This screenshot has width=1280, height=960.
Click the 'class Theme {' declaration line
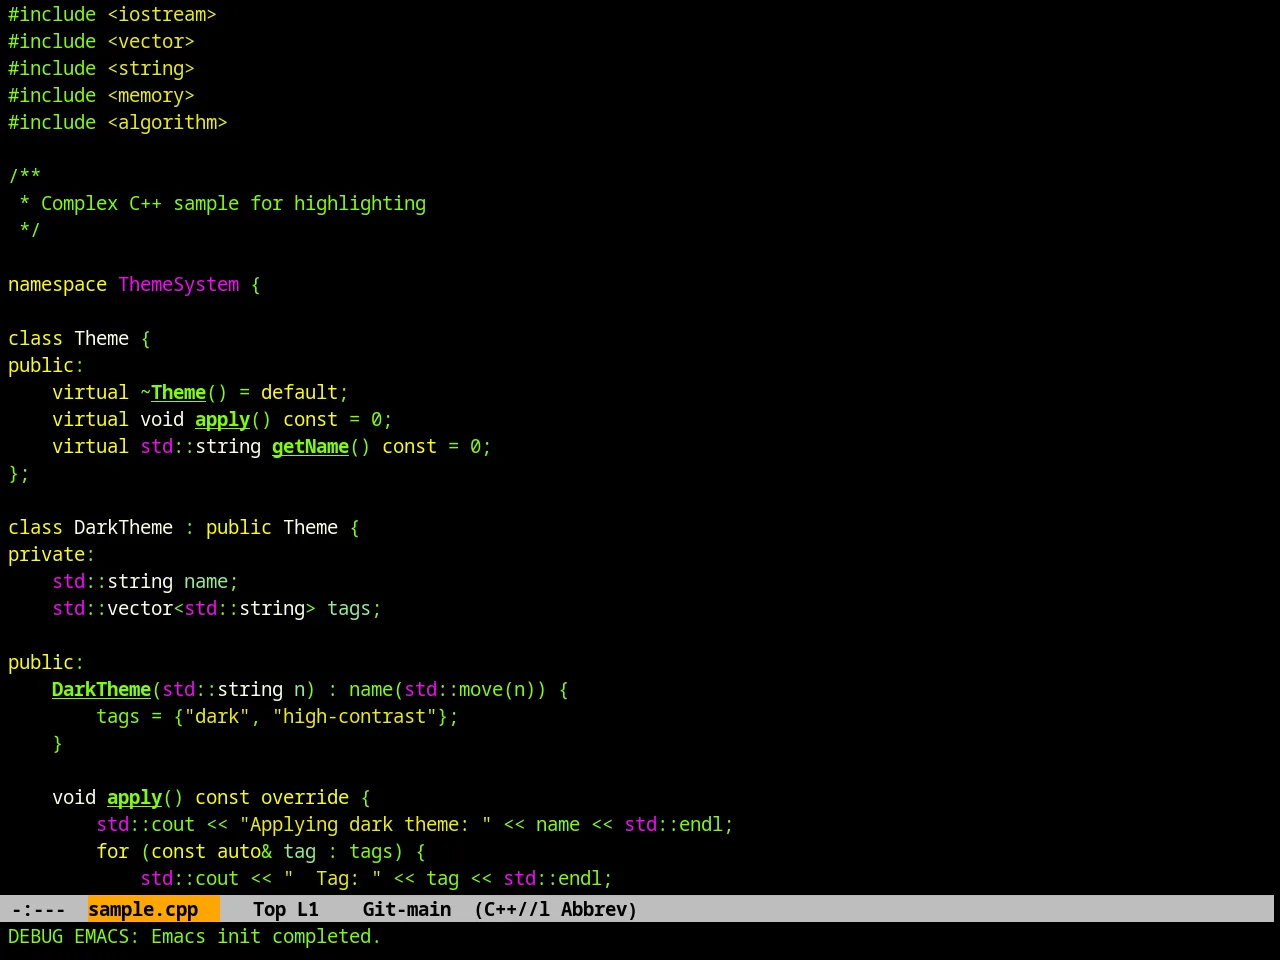tap(79, 338)
